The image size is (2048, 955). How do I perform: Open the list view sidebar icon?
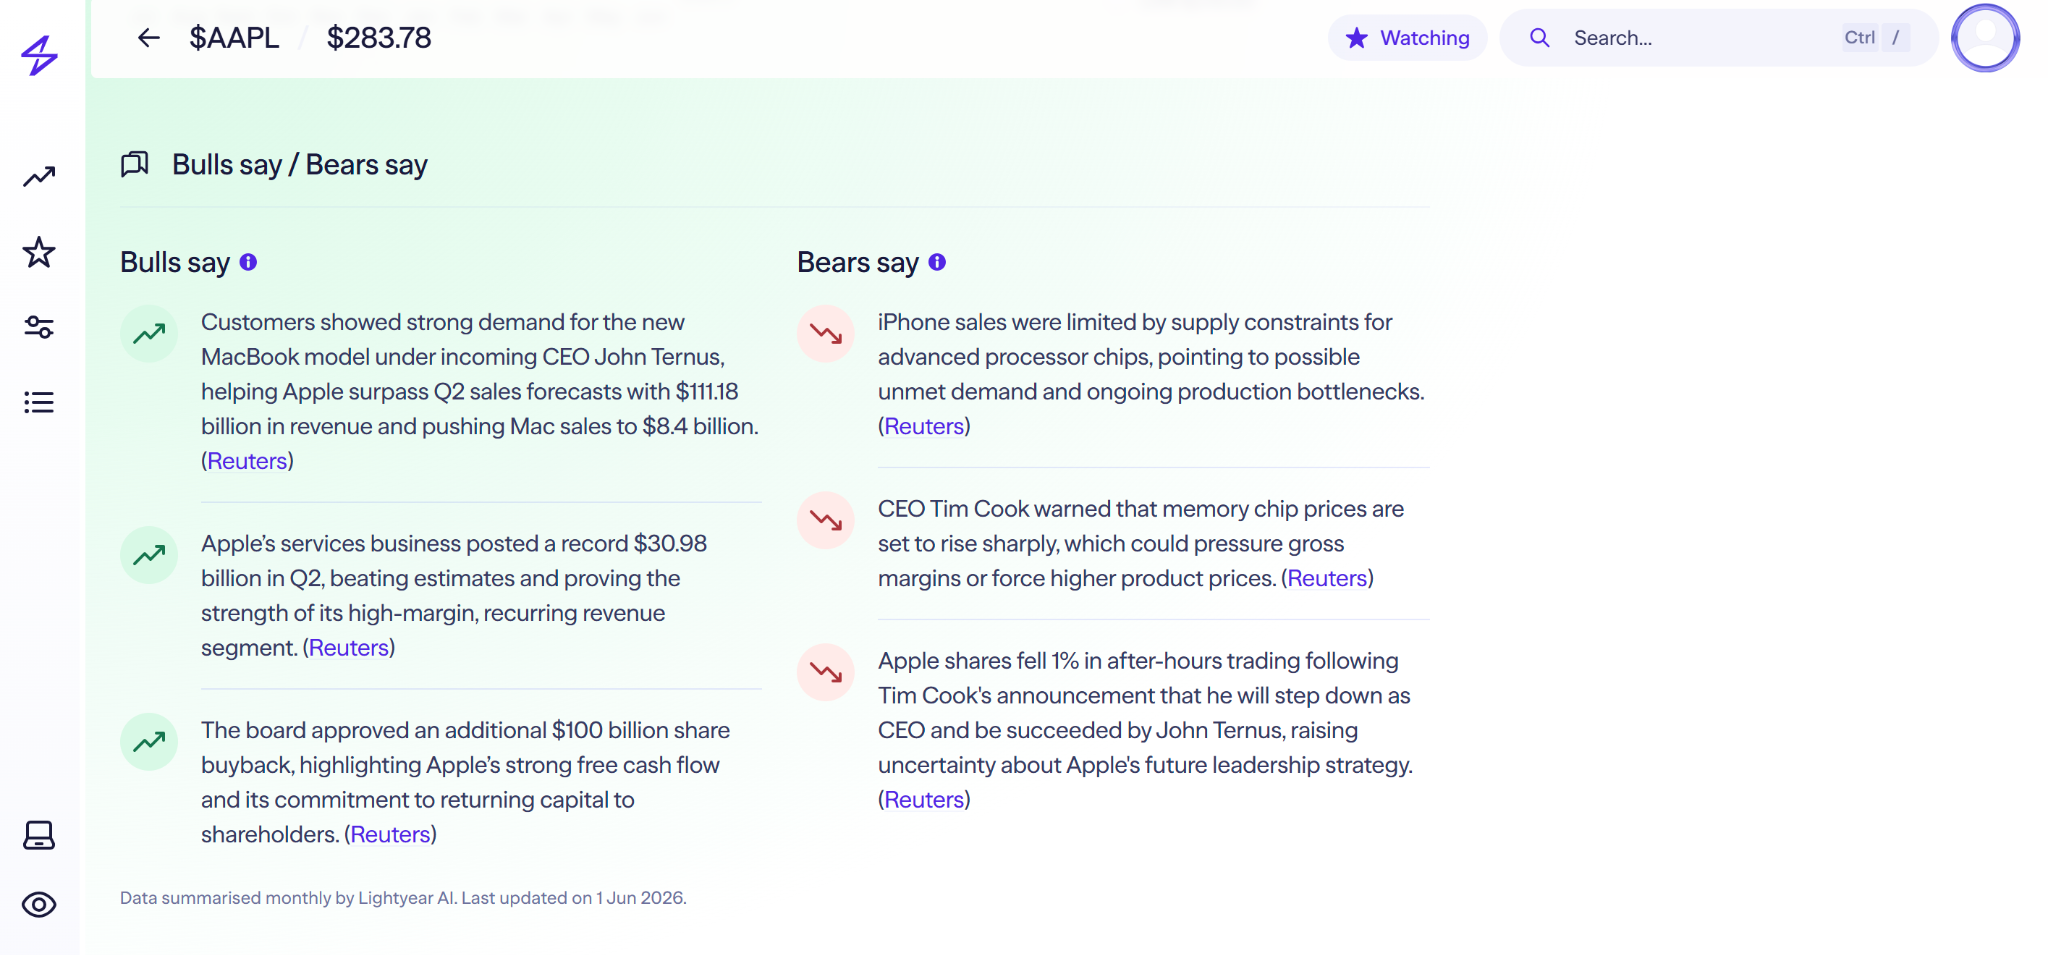point(39,402)
